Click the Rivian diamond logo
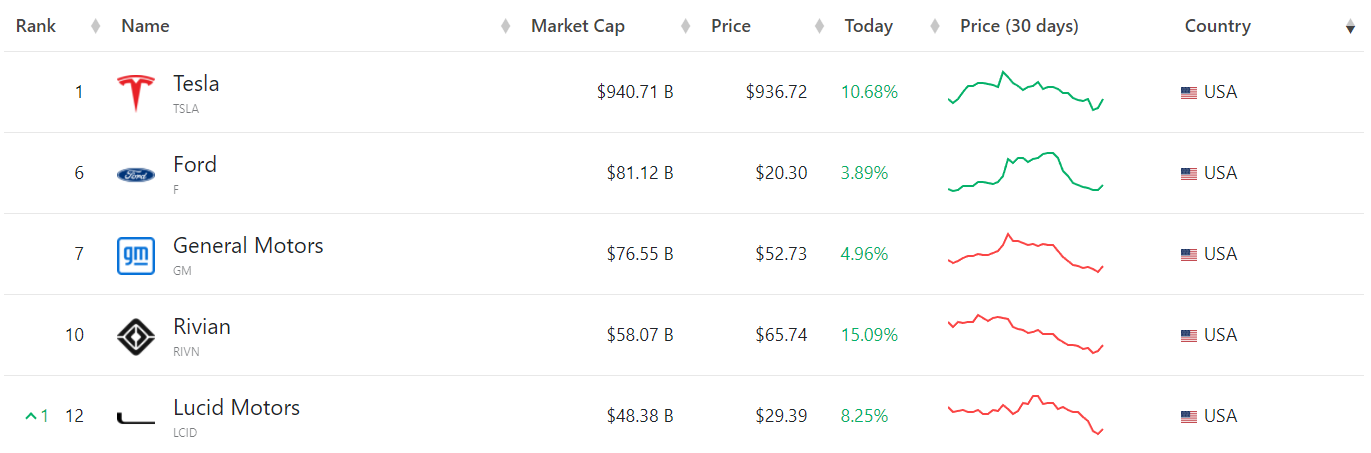This screenshot has height=453, width=1371. tap(136, 336)
